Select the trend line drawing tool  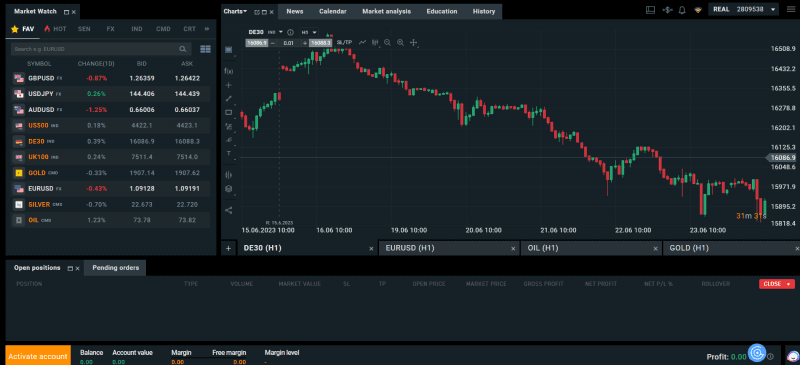click(x=229, y=99)
